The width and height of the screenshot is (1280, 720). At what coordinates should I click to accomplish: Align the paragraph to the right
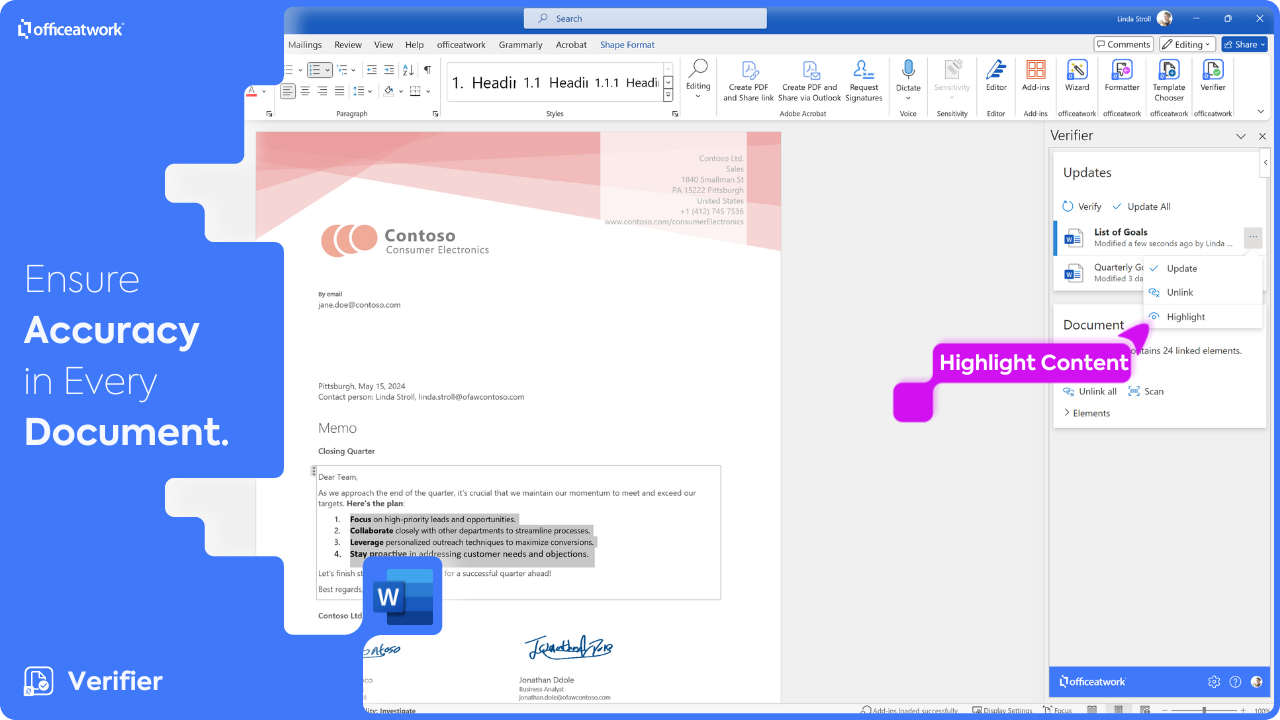pos(322,91)
